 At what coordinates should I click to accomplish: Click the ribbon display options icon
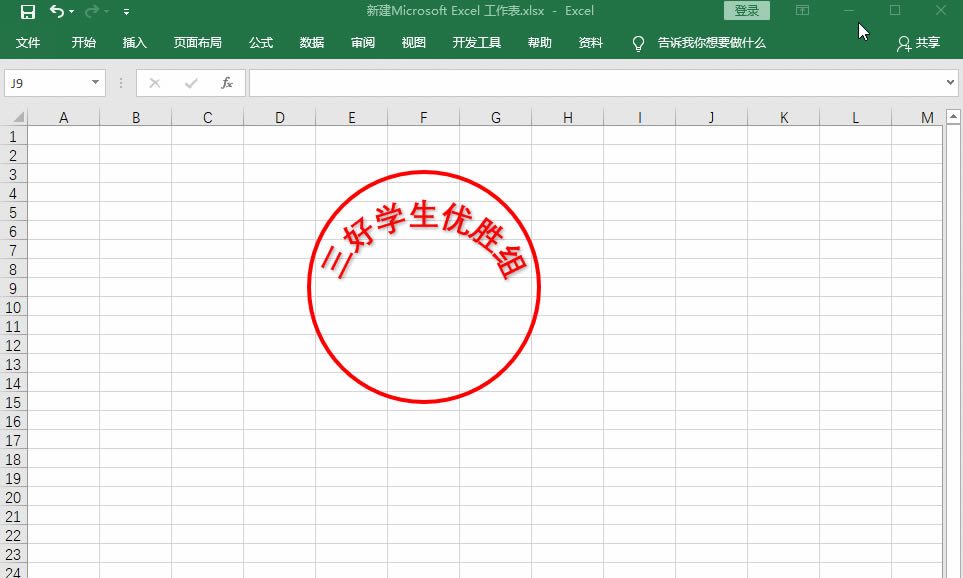tap(802, 11)
